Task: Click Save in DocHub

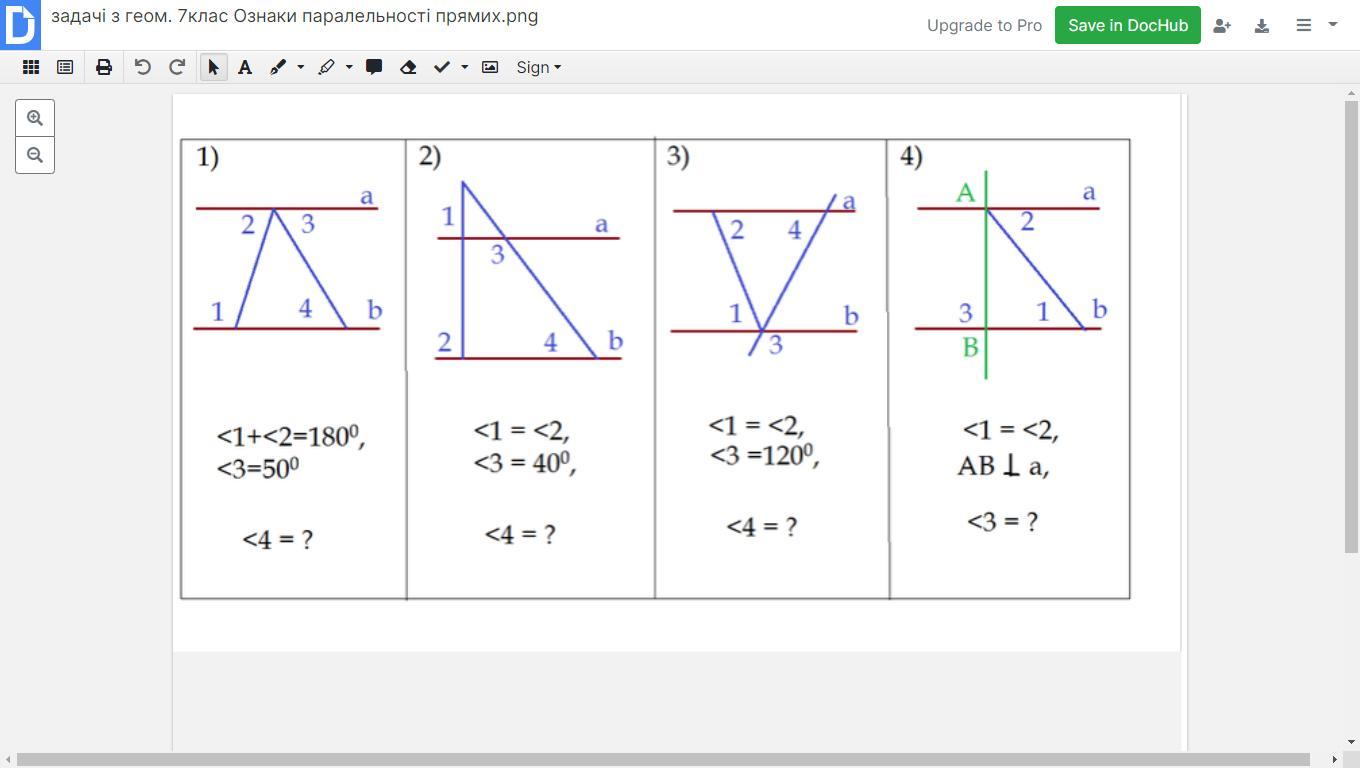Action: point(1128,25)
